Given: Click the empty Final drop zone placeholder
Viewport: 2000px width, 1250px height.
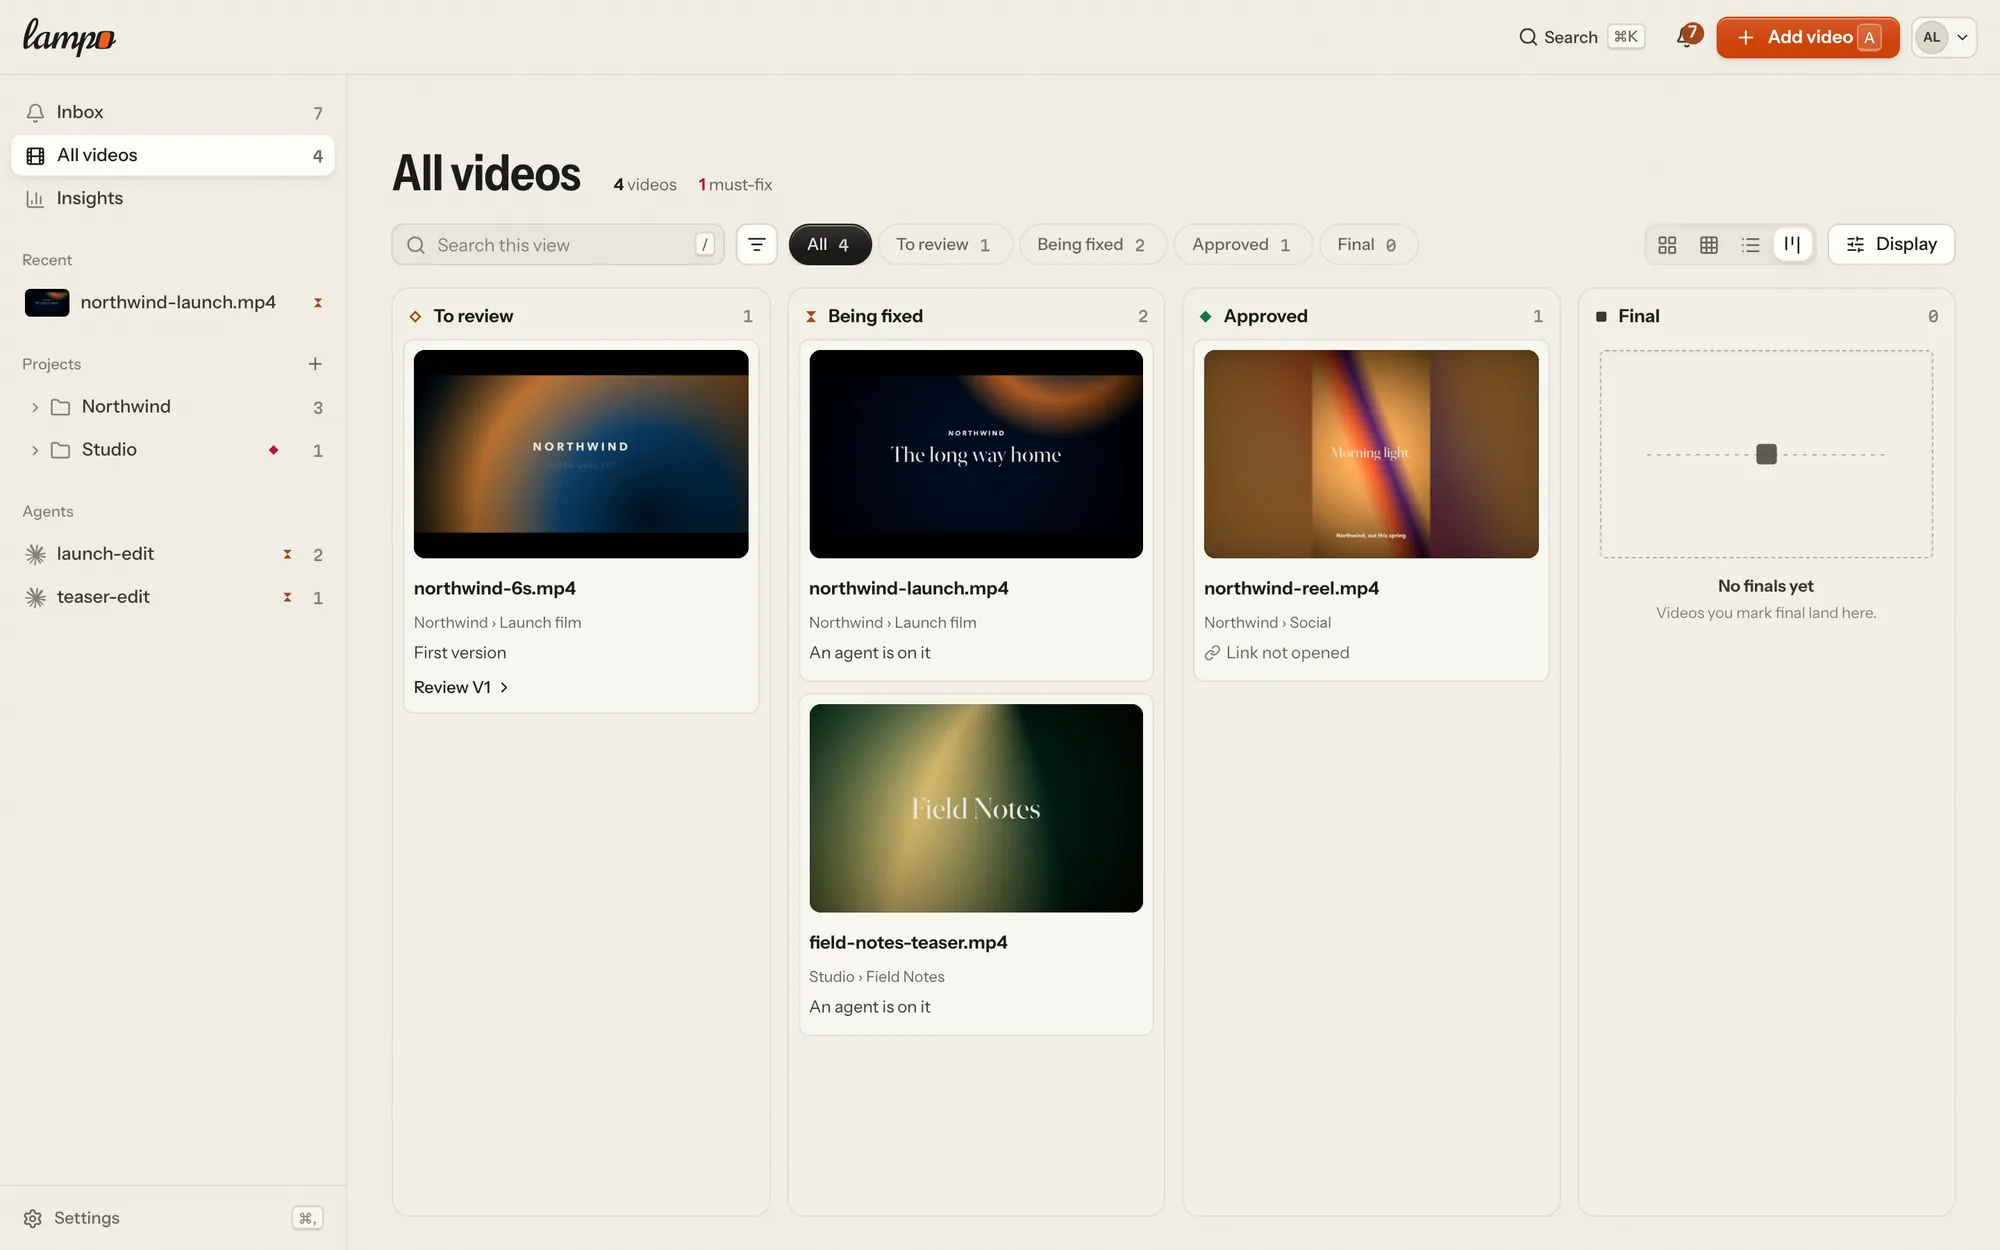Looking at the screenshot, I should pos(1766,454).
